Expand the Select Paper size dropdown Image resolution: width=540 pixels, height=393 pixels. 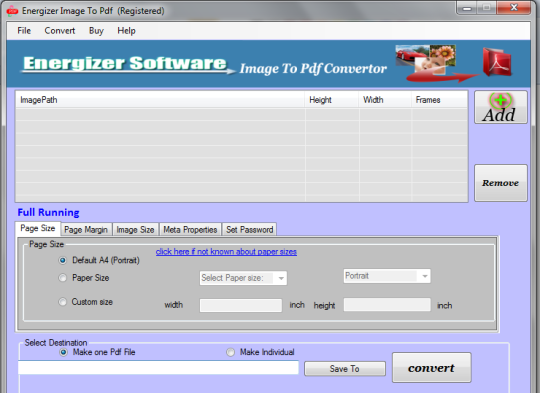[x=243, y=278]
